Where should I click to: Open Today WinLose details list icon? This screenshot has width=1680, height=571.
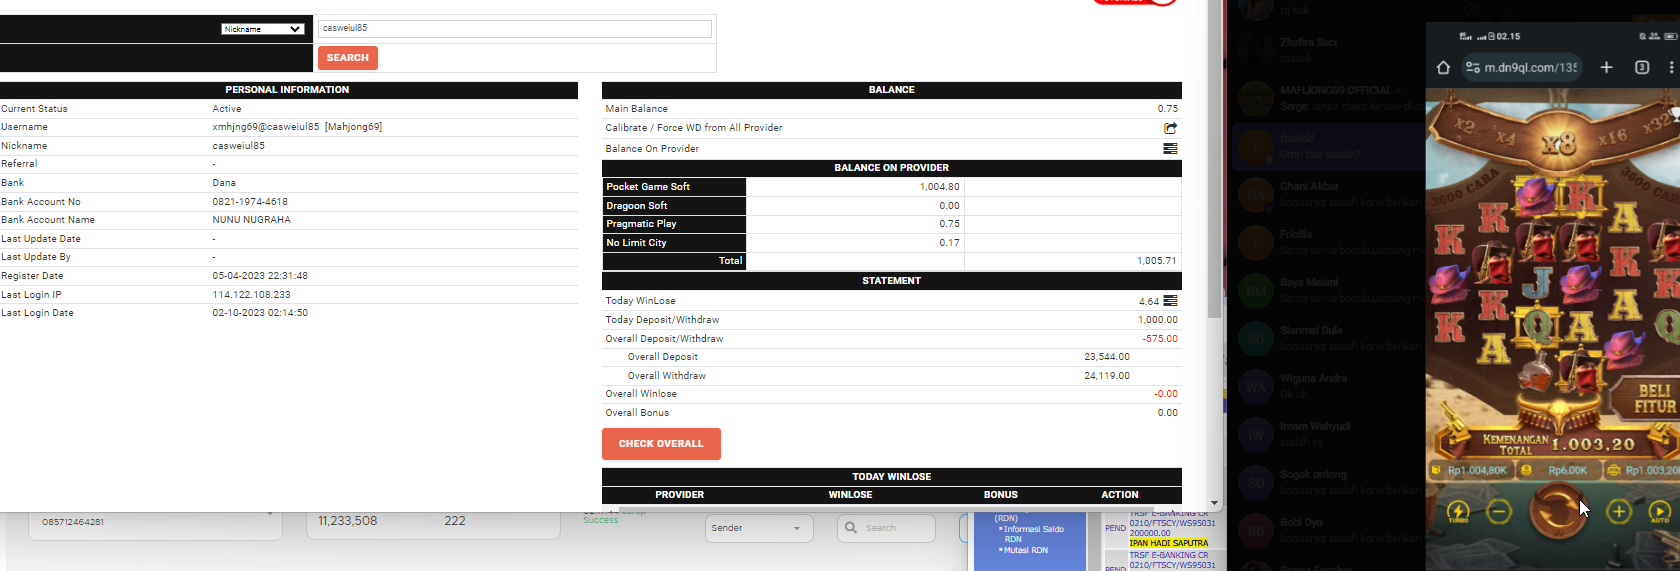[1170, 301]
